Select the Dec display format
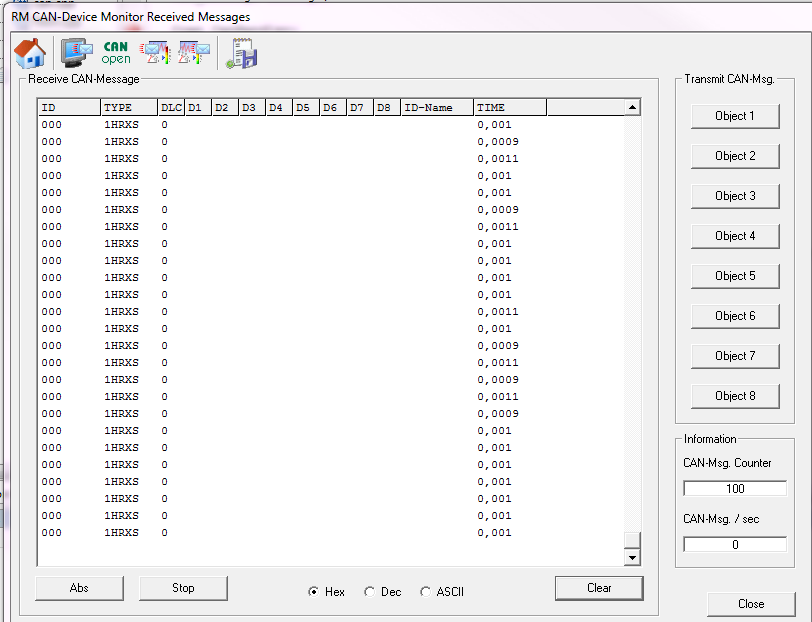The width and height of the screenshot is (812, 622). [x=370, y=592]
